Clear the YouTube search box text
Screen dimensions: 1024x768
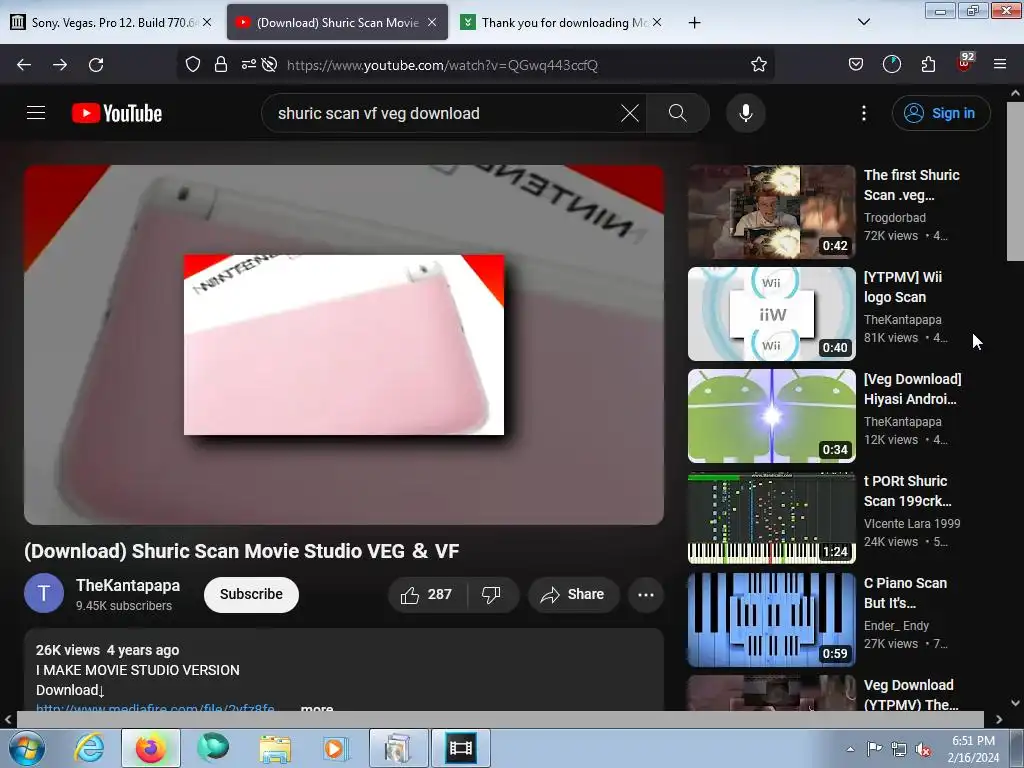[630, 113]
